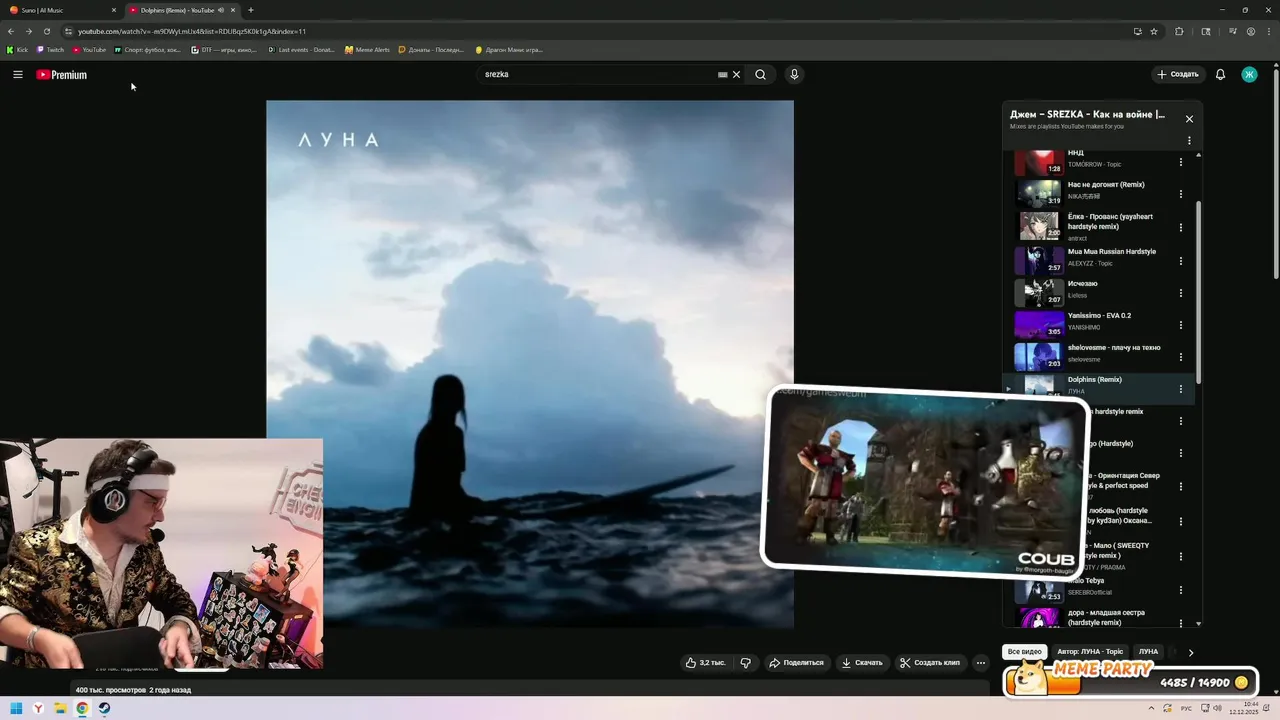Open the mix playlist options menu

click(1189, 141)
